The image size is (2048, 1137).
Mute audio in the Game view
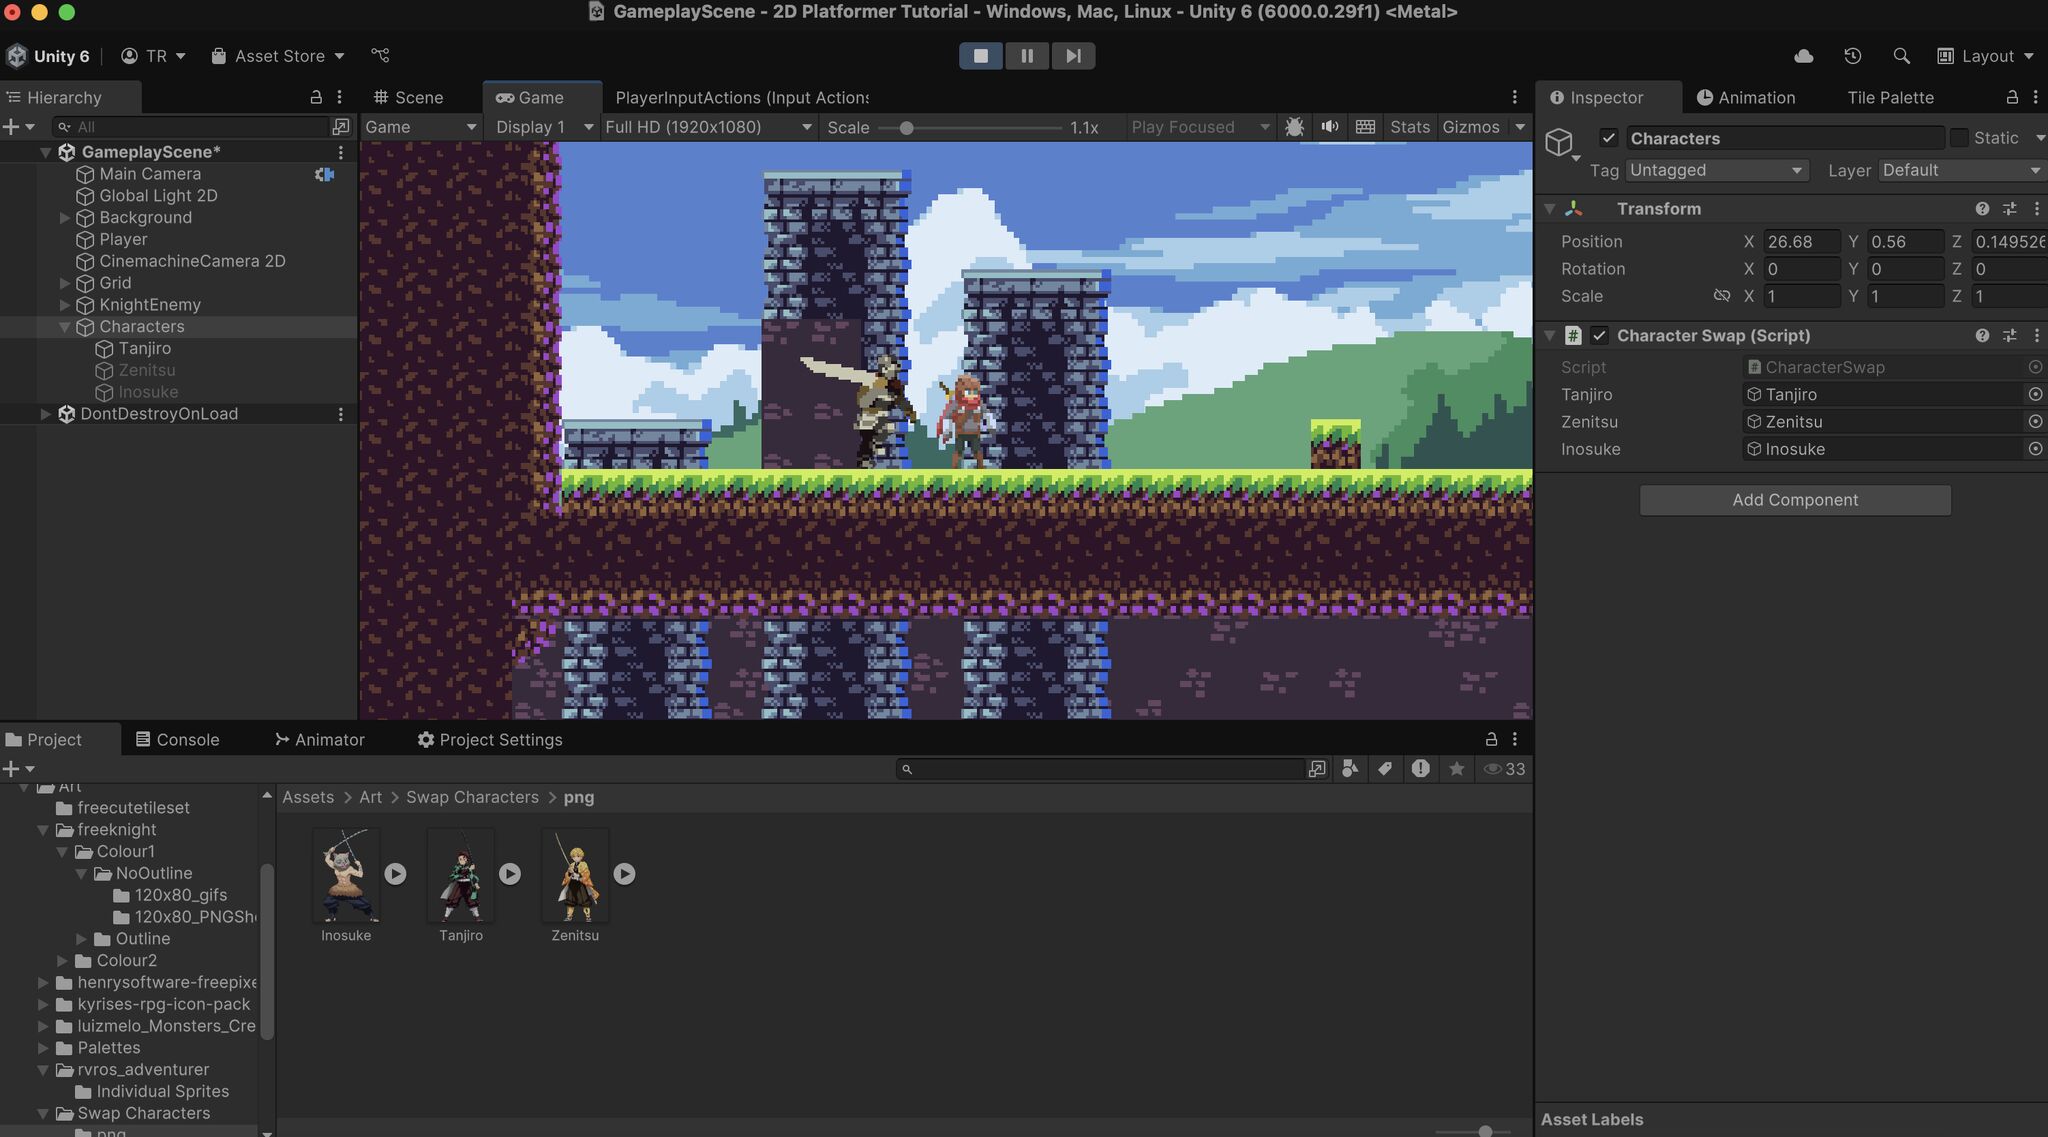click(1329, 126)
